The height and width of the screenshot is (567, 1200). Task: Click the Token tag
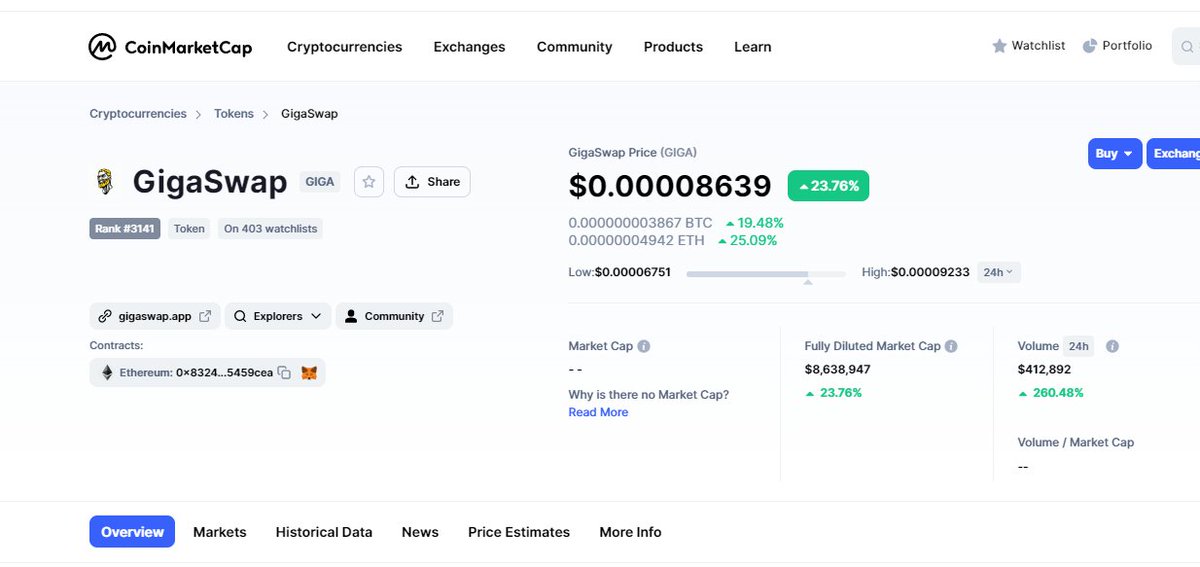coord(189,228)
